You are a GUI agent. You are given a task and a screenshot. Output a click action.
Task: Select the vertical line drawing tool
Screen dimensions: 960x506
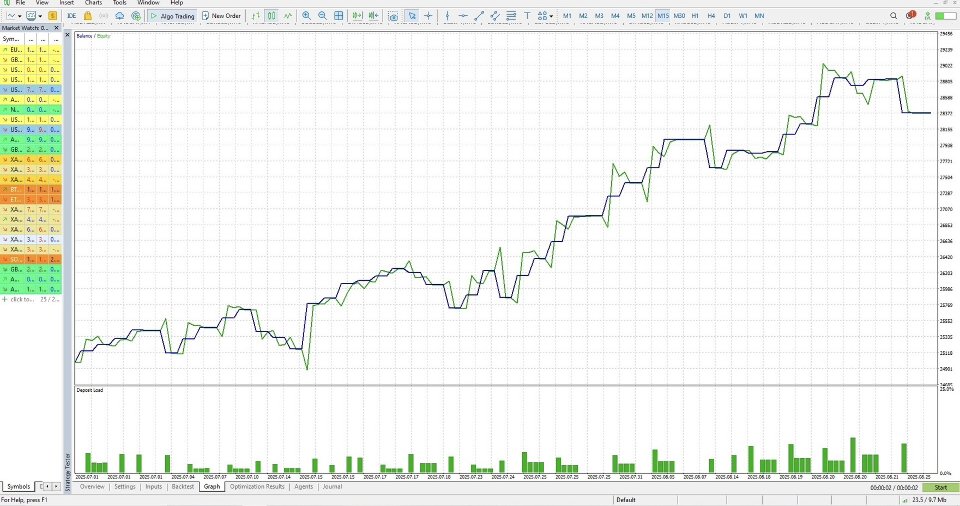tap(448, 16)
